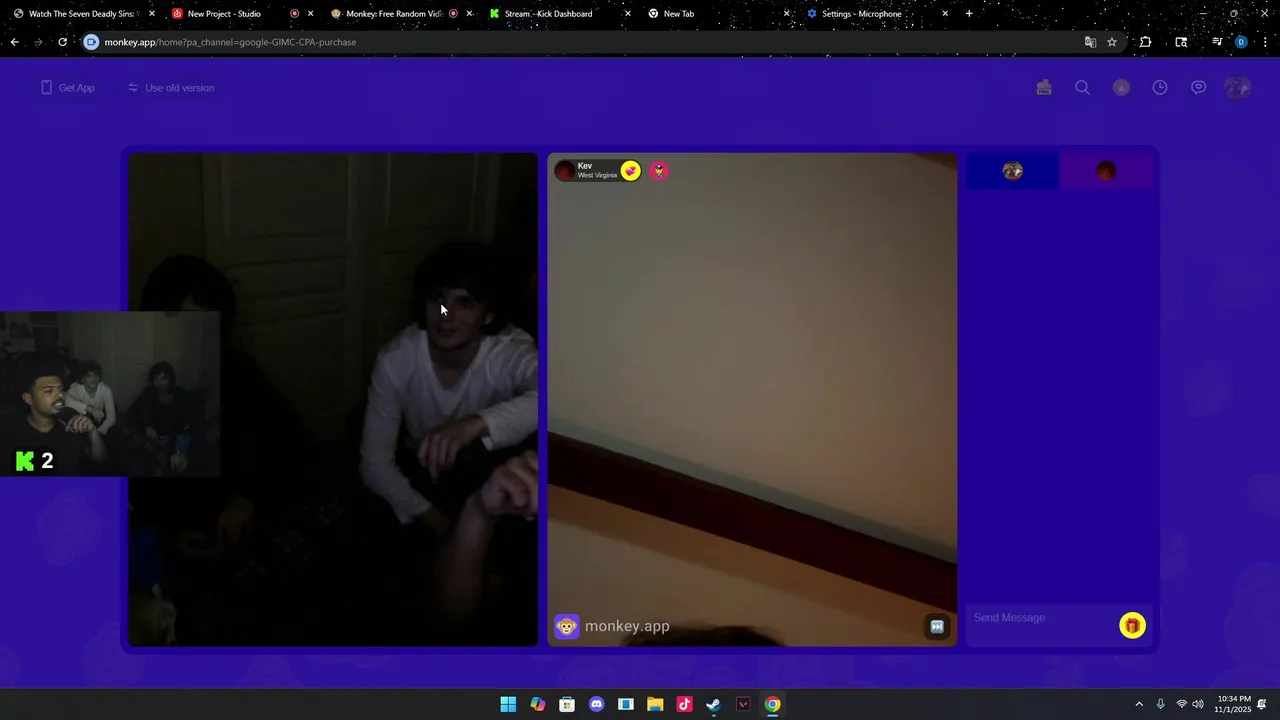This screenshot has height=720, width=1280.
Task: Skip to next match button
Action: pyautogui.click(x=937, y=627)
